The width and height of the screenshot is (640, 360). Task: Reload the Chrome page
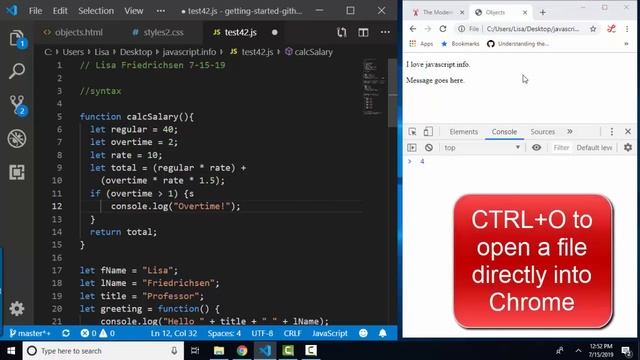pyautogui.click(x=443, y=29)
